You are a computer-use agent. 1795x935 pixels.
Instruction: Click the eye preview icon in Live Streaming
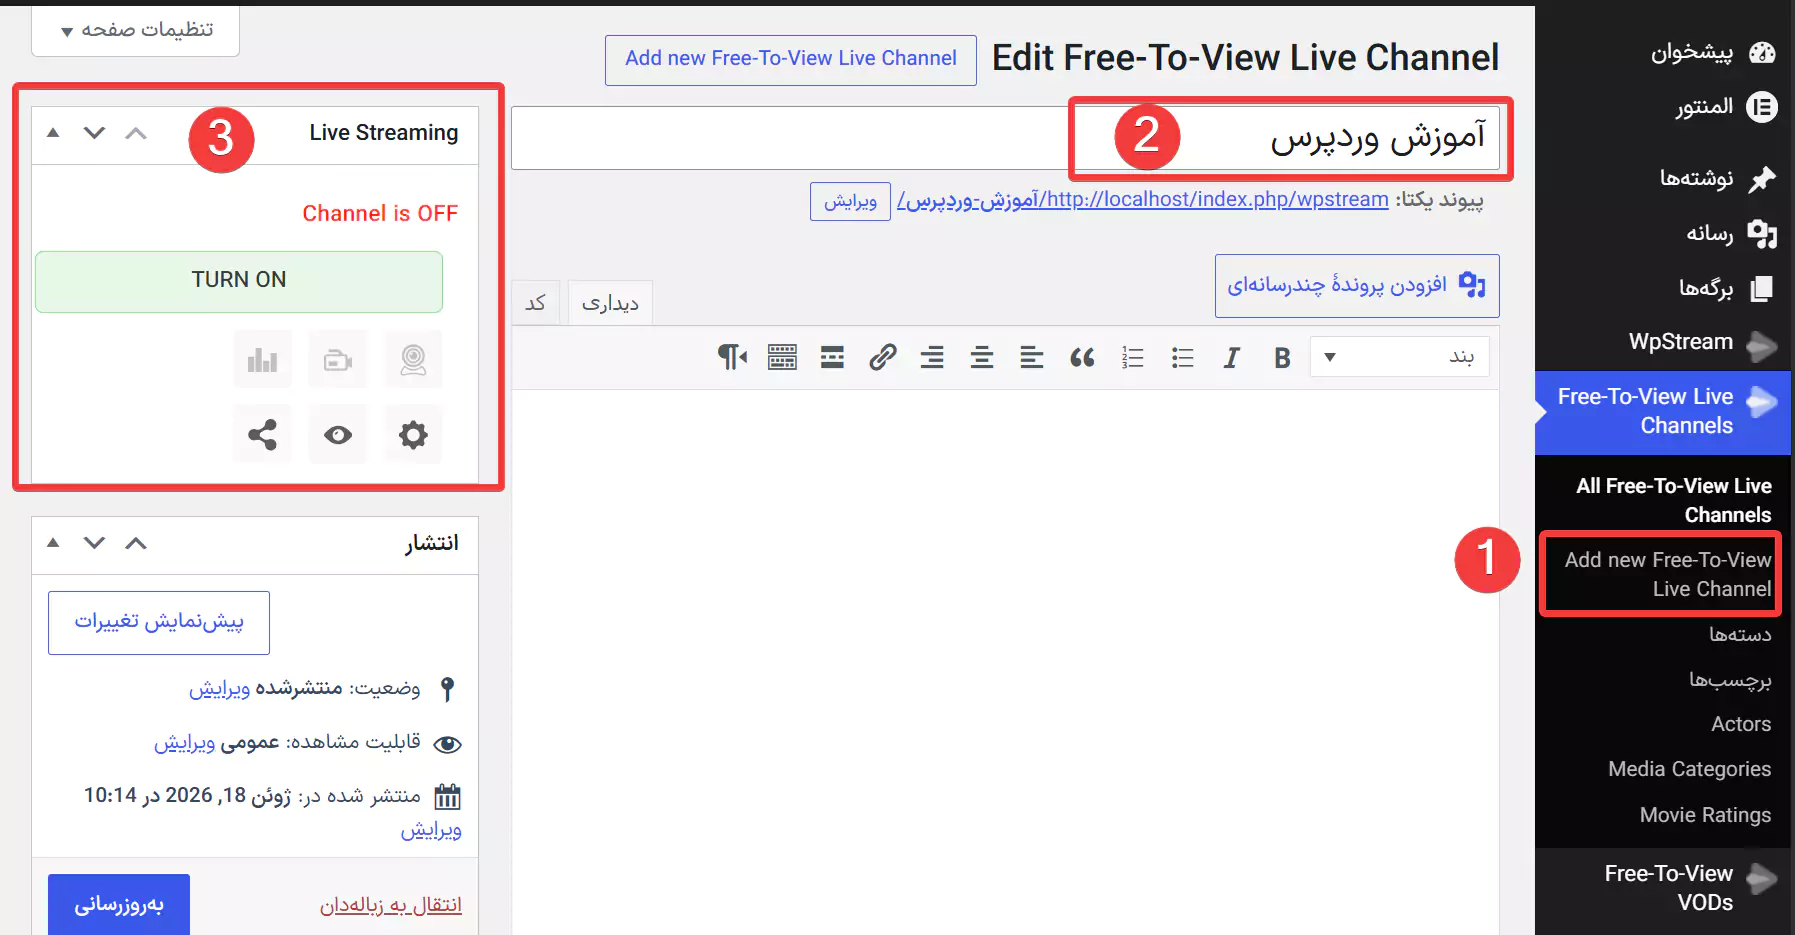338,434
